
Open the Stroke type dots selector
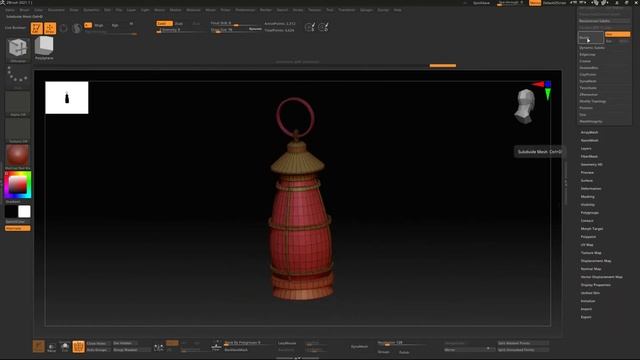(x=18, y=76)
